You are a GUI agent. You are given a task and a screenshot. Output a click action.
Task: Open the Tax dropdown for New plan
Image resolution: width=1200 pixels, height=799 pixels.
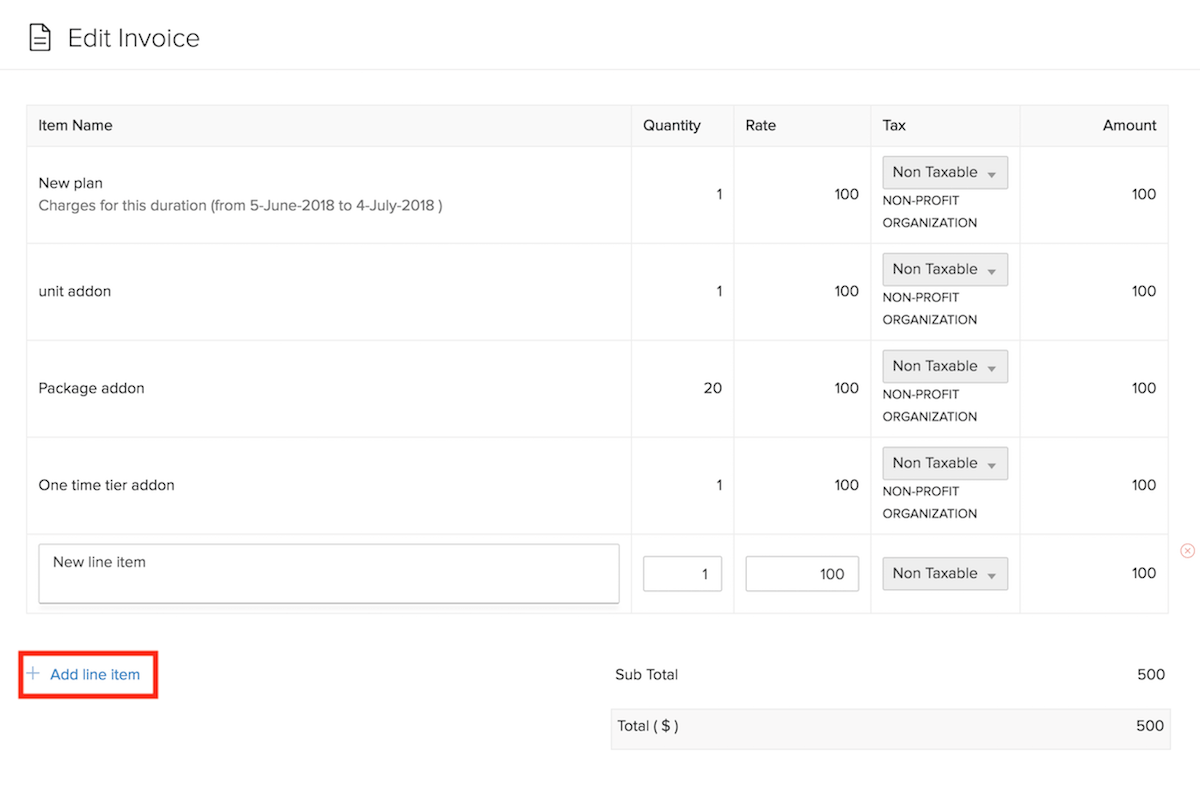pyautogui.click(x=944, y=173)
